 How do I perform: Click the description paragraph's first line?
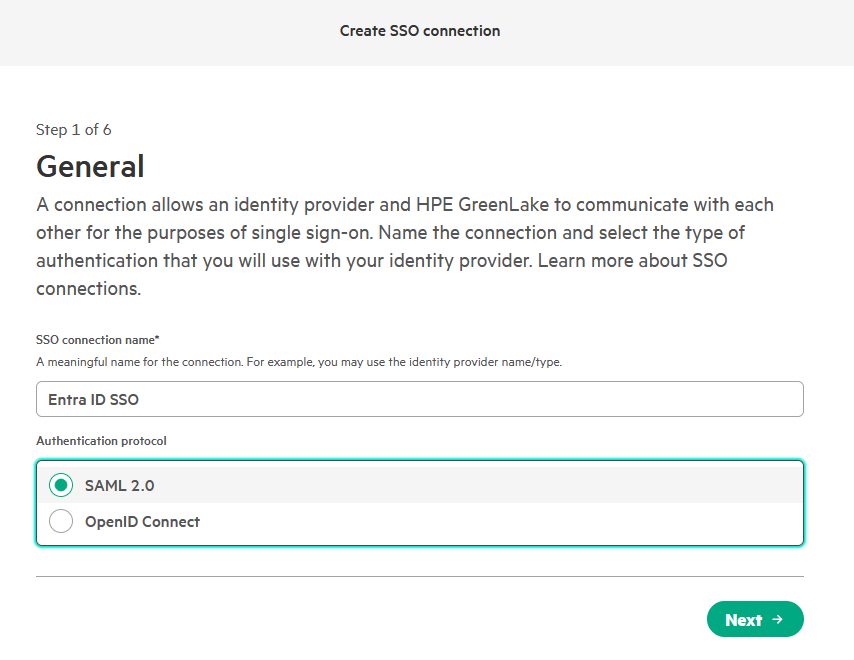(405, 205)
